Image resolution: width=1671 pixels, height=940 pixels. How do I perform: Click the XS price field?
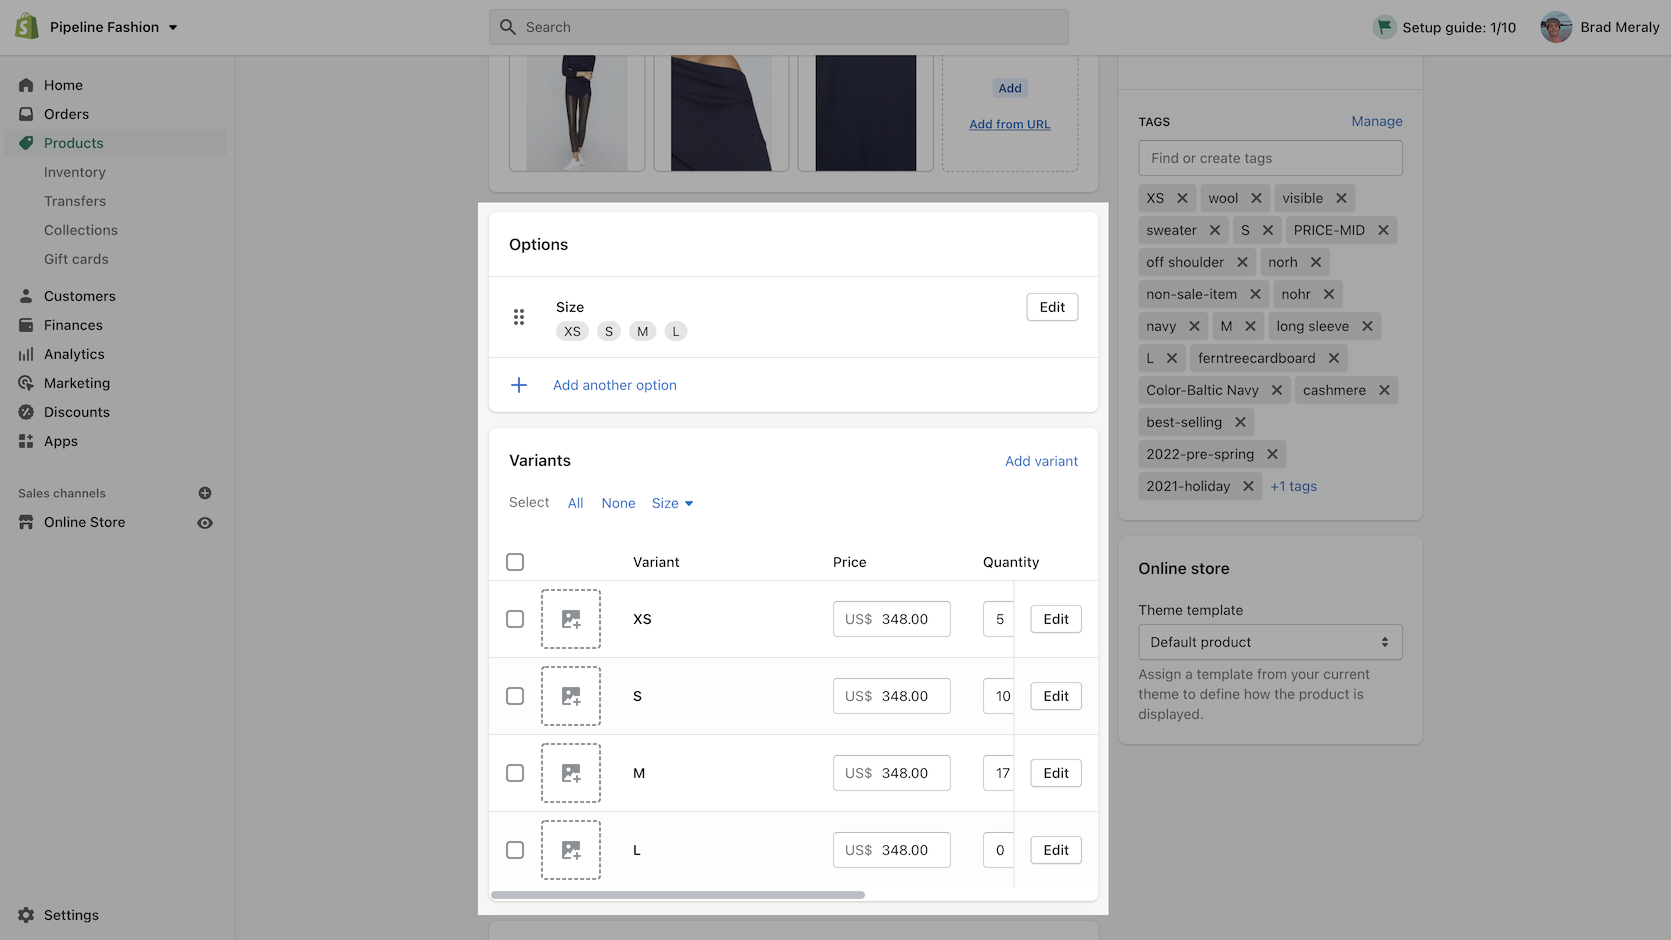pyautogui.click(x=892, y=619)
